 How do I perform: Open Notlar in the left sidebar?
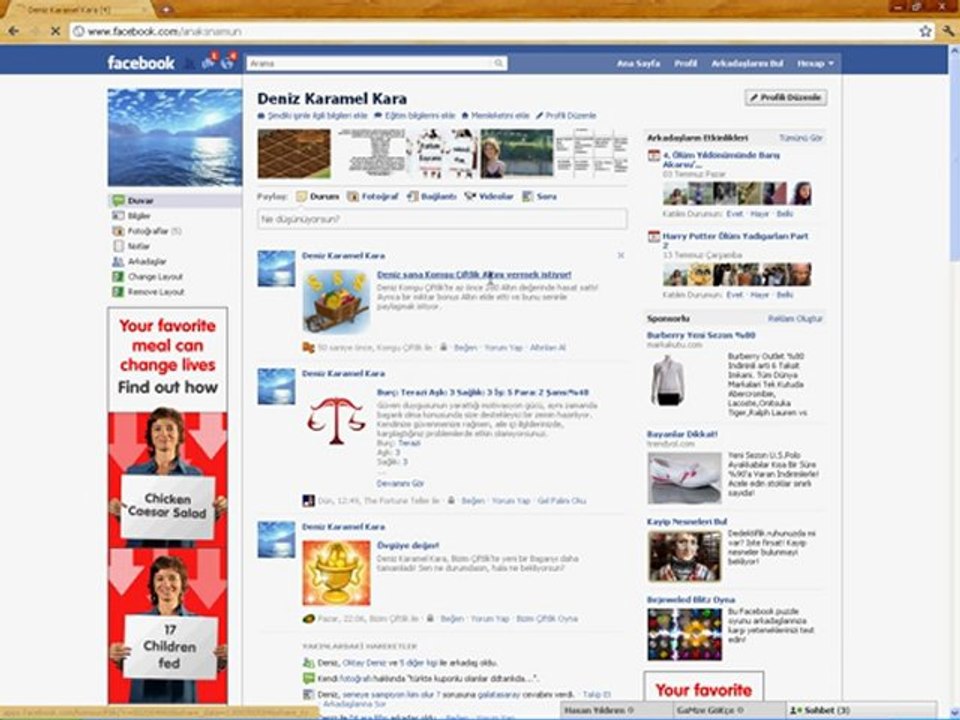(138, 246)
